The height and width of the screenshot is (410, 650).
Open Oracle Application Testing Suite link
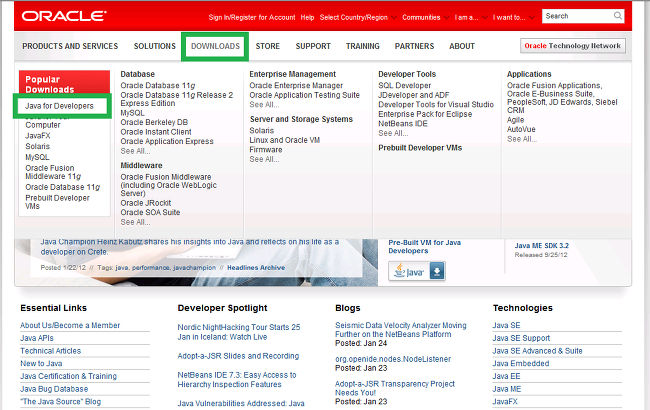[304, 95]
